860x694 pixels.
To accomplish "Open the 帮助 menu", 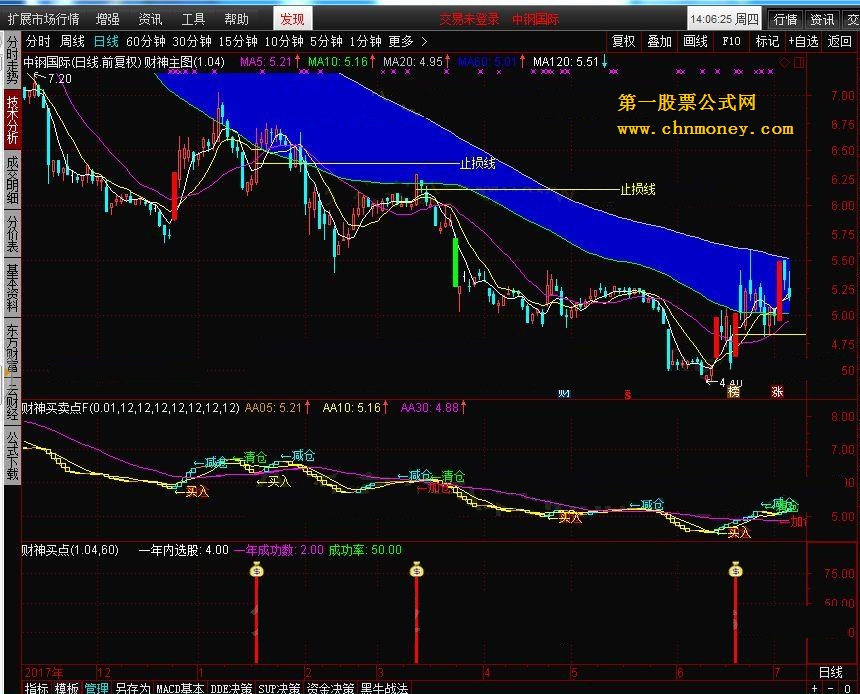I will [236, 19].
